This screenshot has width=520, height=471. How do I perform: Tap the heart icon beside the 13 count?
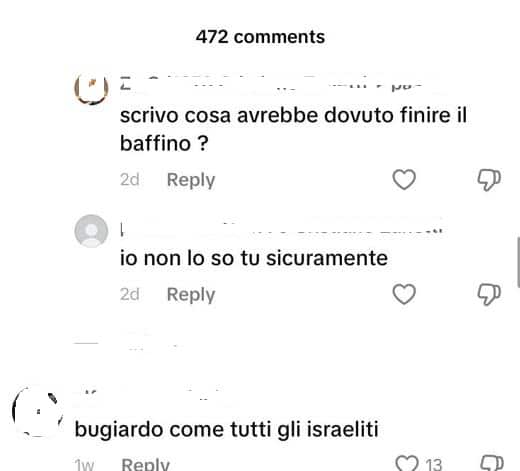point(407,463)
